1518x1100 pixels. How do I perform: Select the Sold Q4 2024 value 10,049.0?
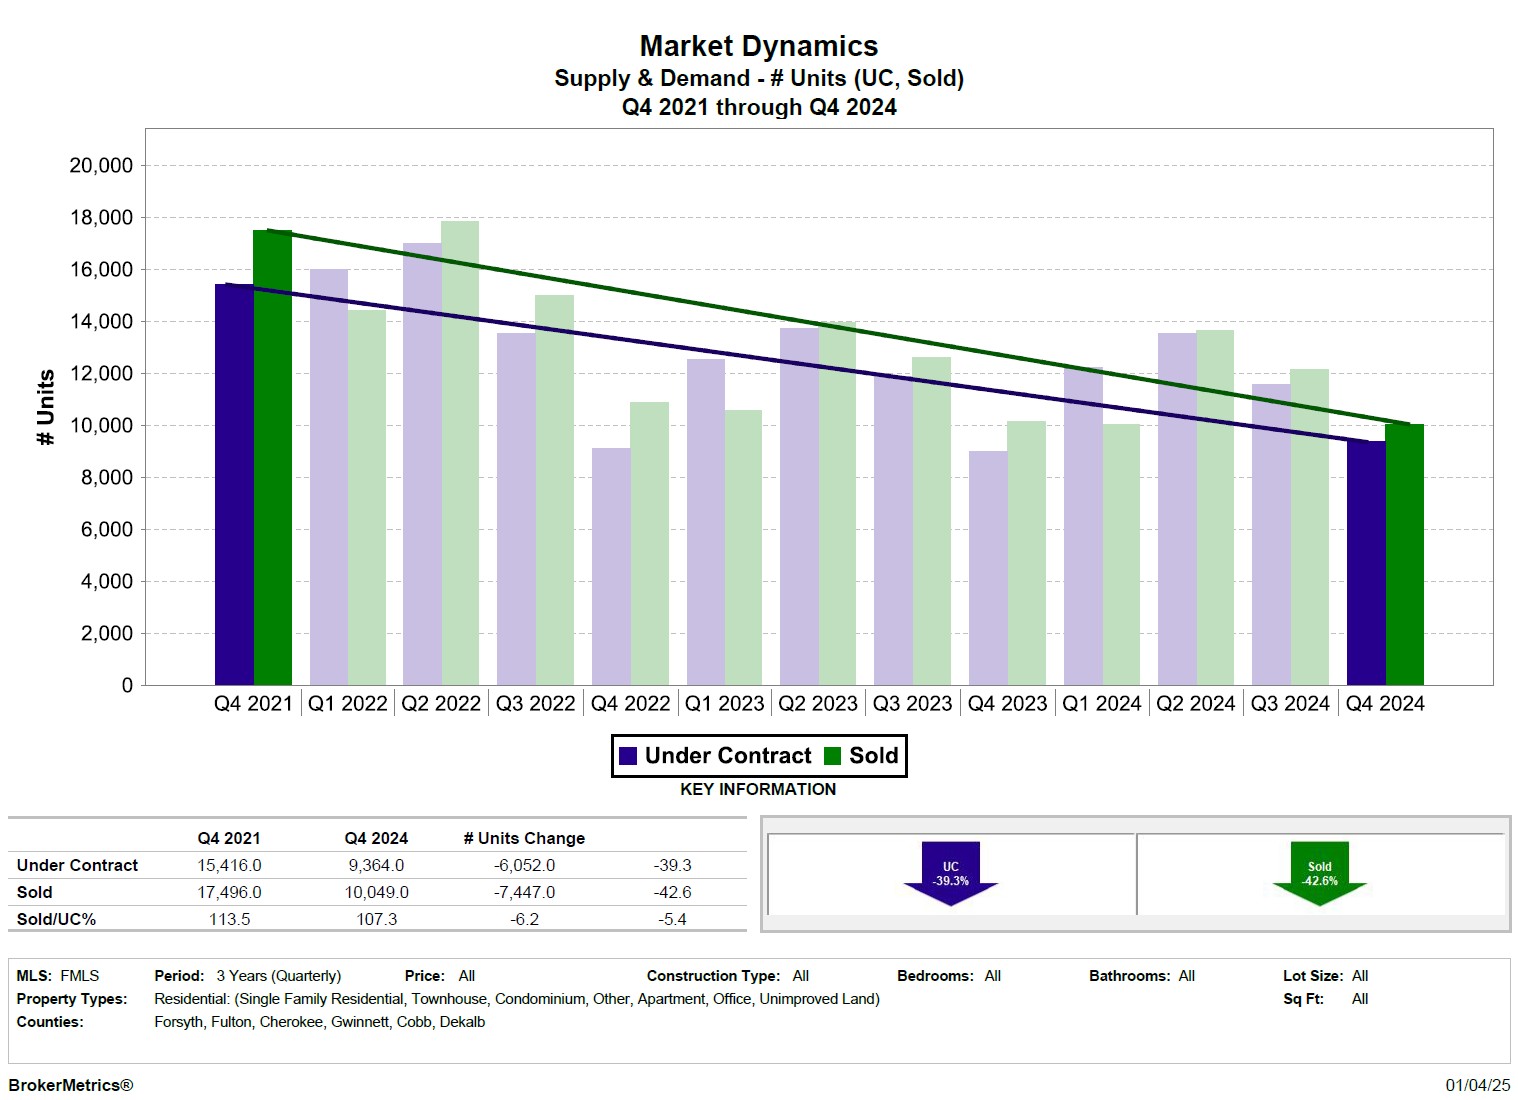click(x=376, y=892)
